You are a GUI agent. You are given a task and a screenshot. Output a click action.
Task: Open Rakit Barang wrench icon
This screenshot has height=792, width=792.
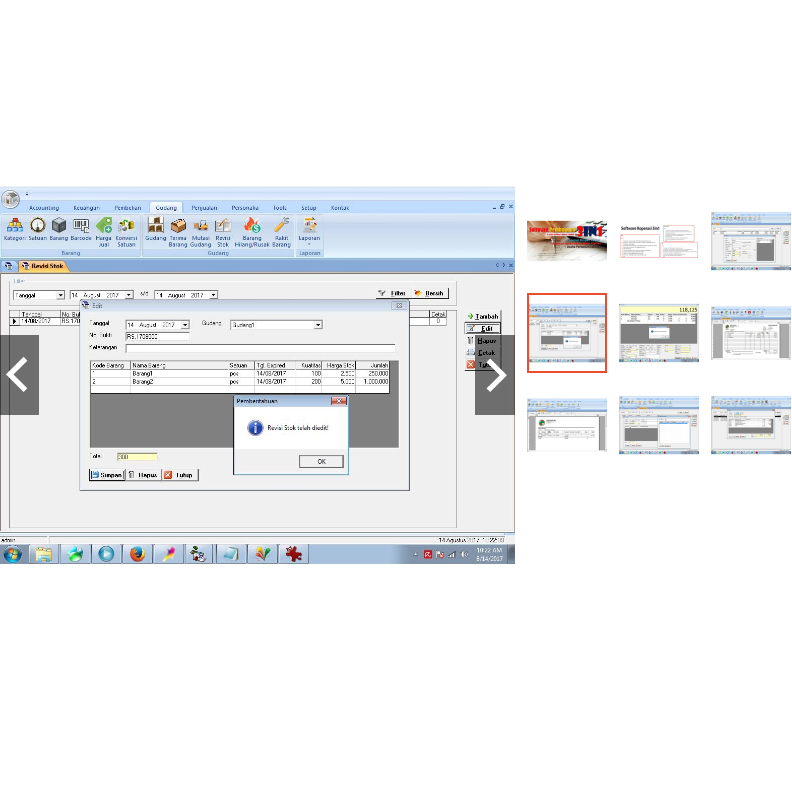click(x=281, y=232)
